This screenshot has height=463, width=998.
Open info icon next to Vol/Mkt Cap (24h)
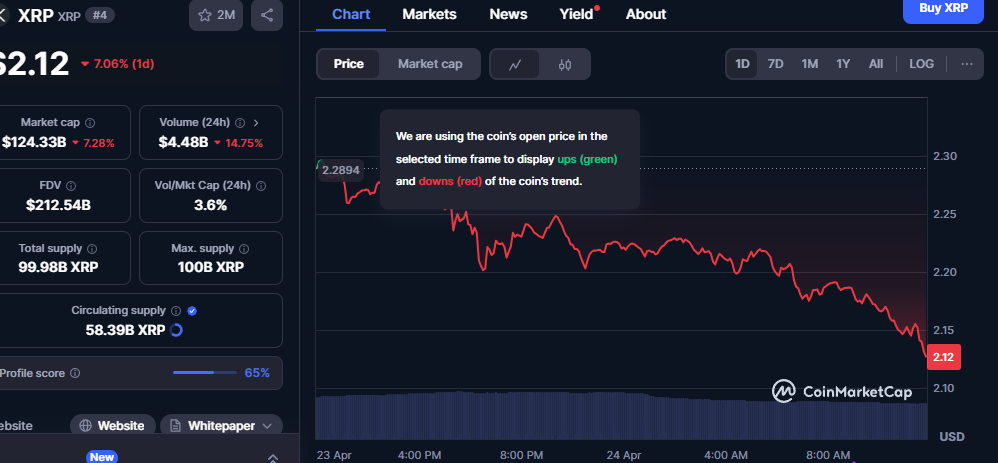click(x=261, y=185)
